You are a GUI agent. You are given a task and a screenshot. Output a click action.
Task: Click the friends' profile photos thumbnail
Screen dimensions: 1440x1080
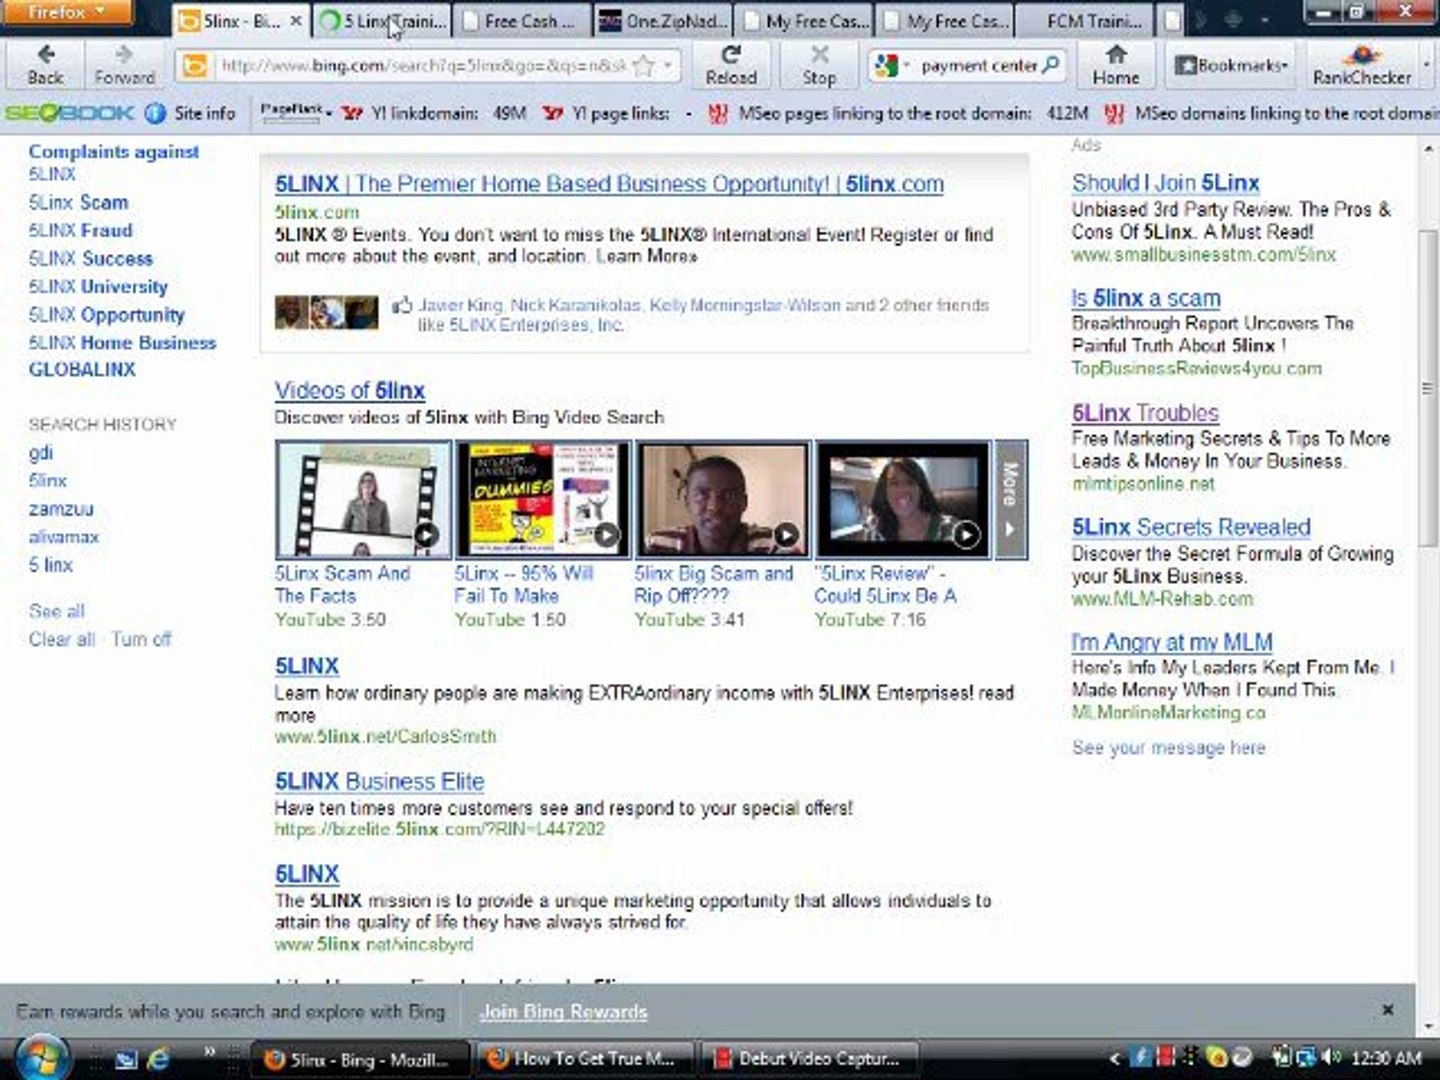327,313
